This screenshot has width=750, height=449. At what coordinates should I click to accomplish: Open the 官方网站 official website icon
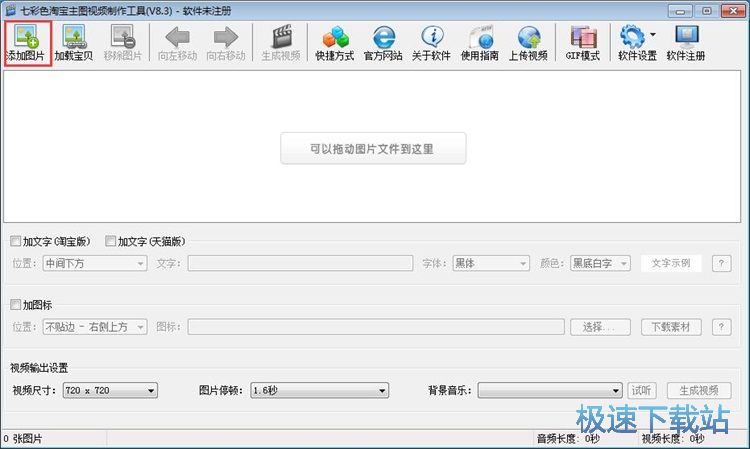383,43
